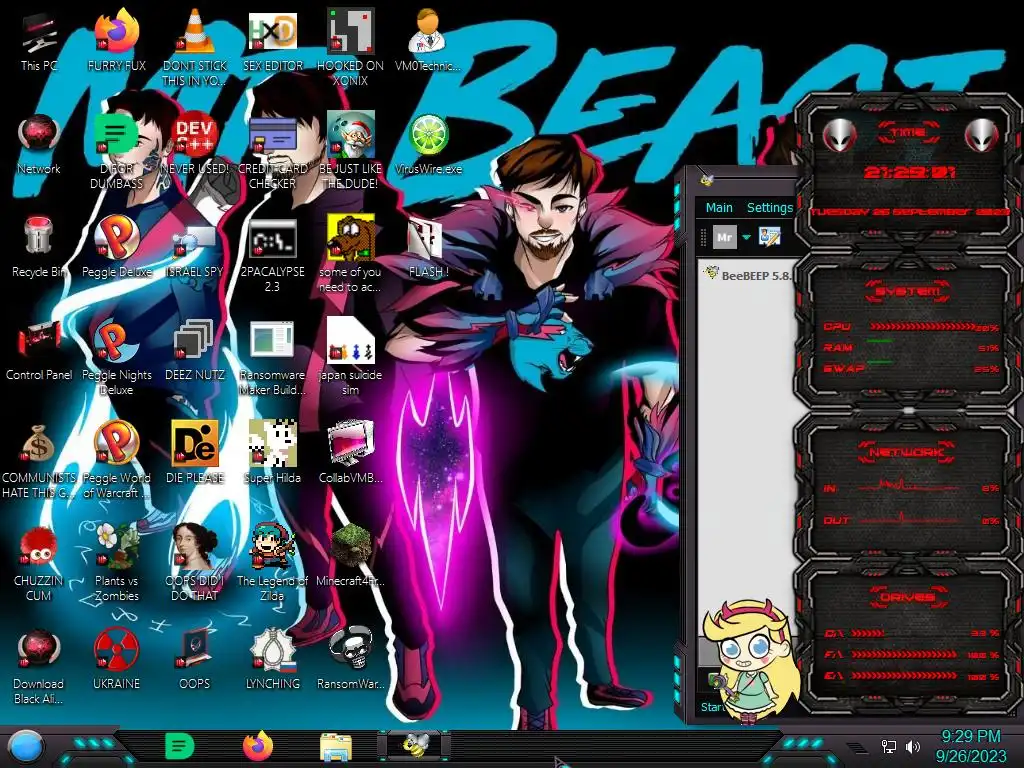1024x768 pixels.
Task: Click the Start orb button
Action: 25,746
